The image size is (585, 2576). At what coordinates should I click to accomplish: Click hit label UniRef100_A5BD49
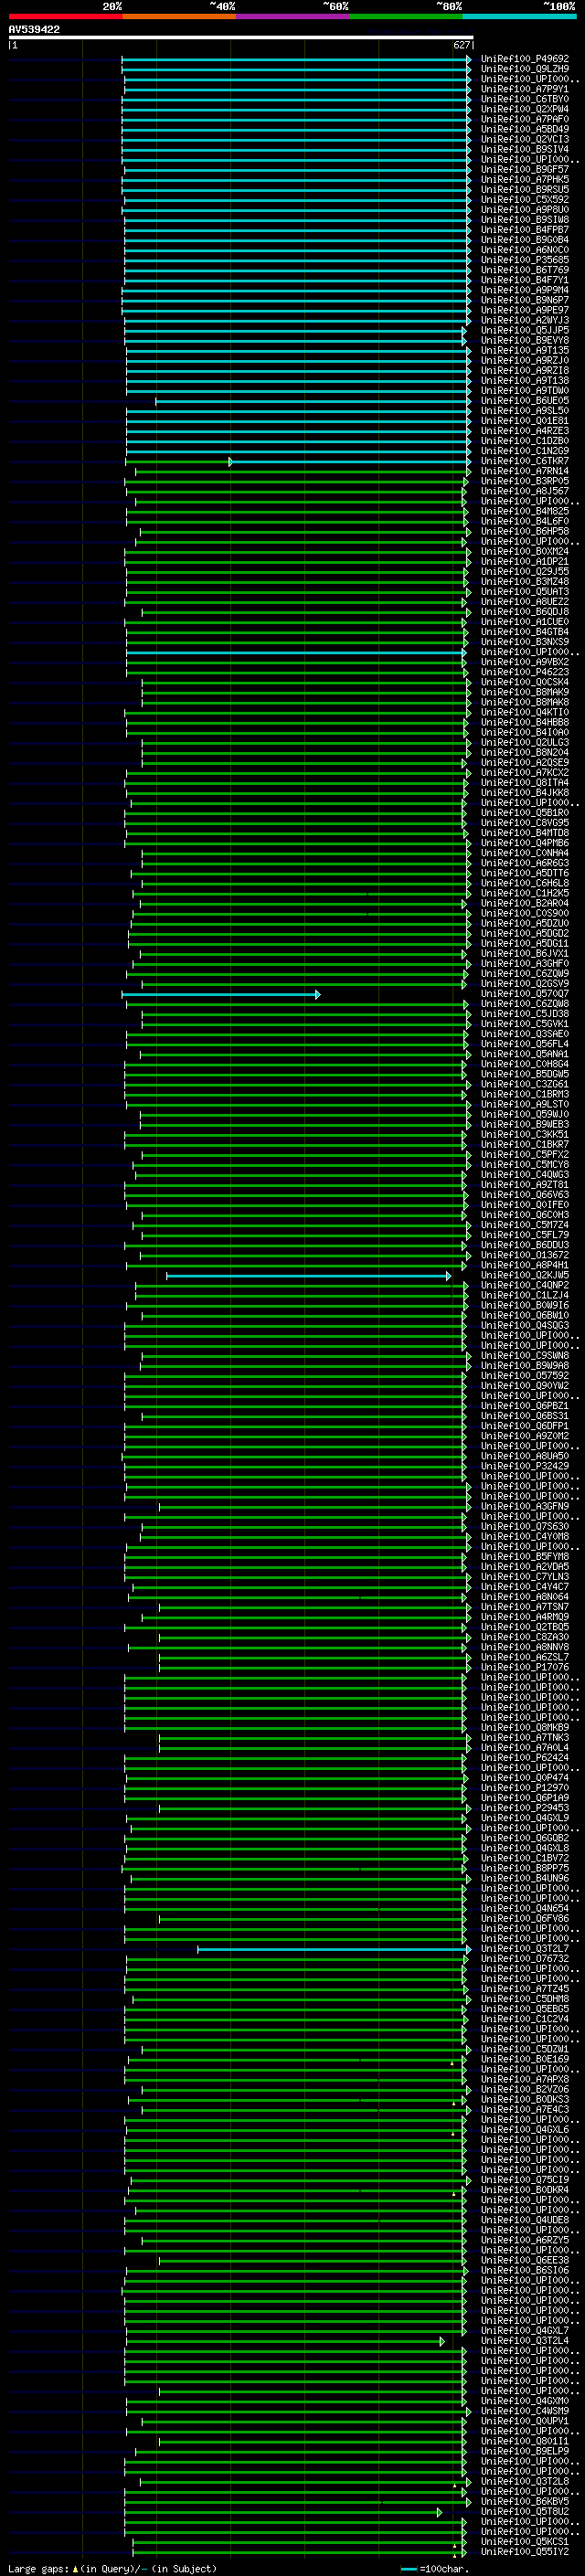[x=525, y=129]
